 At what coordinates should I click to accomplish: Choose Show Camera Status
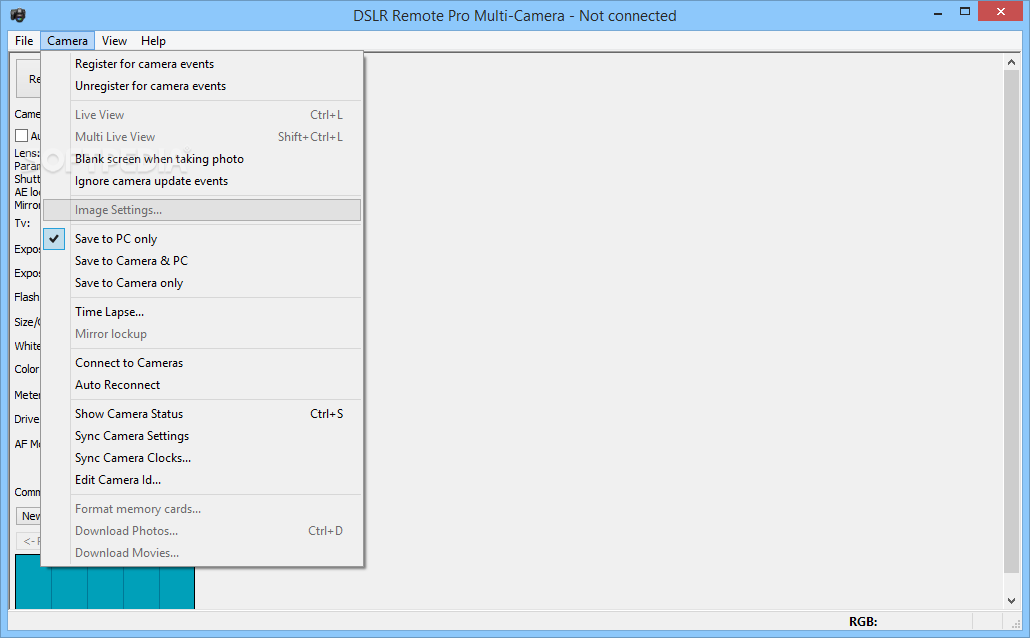coord(202,414)
